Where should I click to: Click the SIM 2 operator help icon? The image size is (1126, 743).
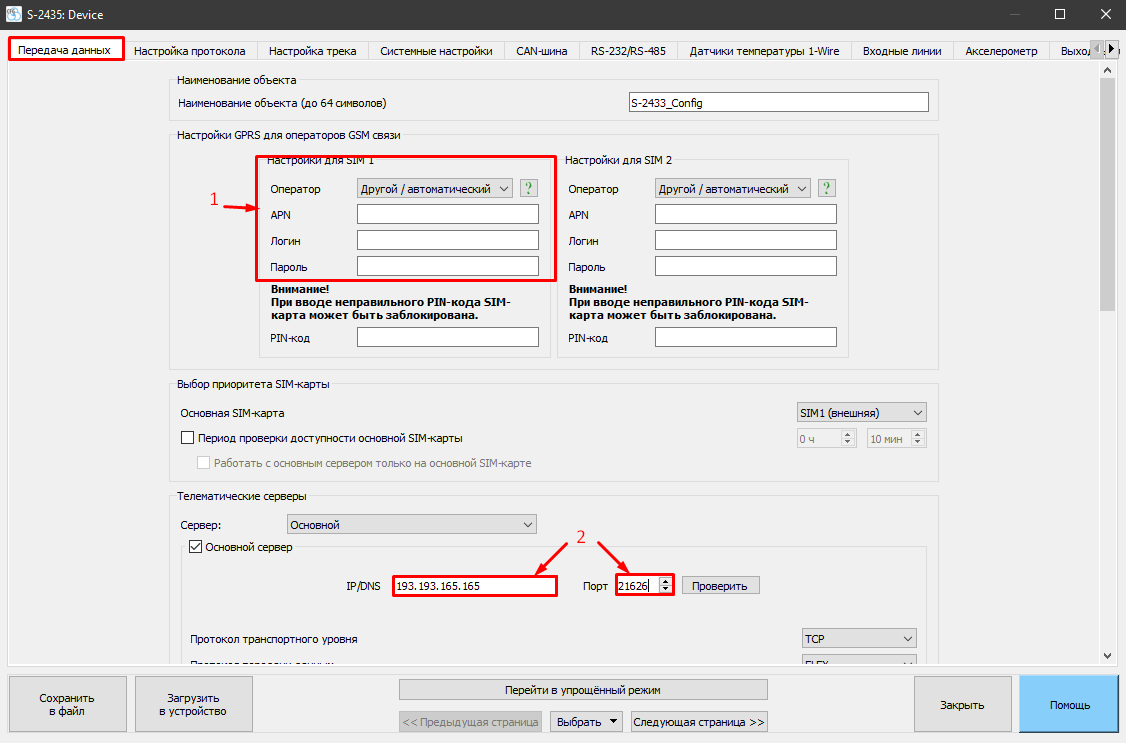tap(826, 189)
